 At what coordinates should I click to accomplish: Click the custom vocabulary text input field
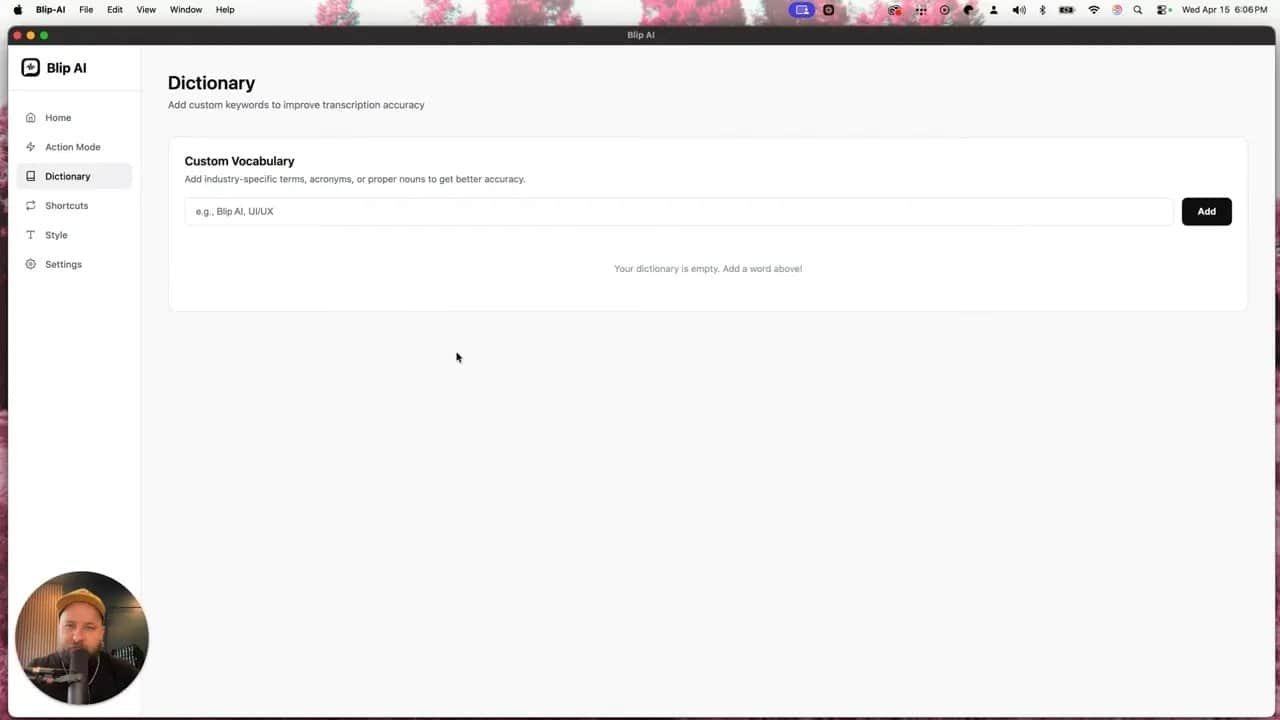(x=678, y=212)
